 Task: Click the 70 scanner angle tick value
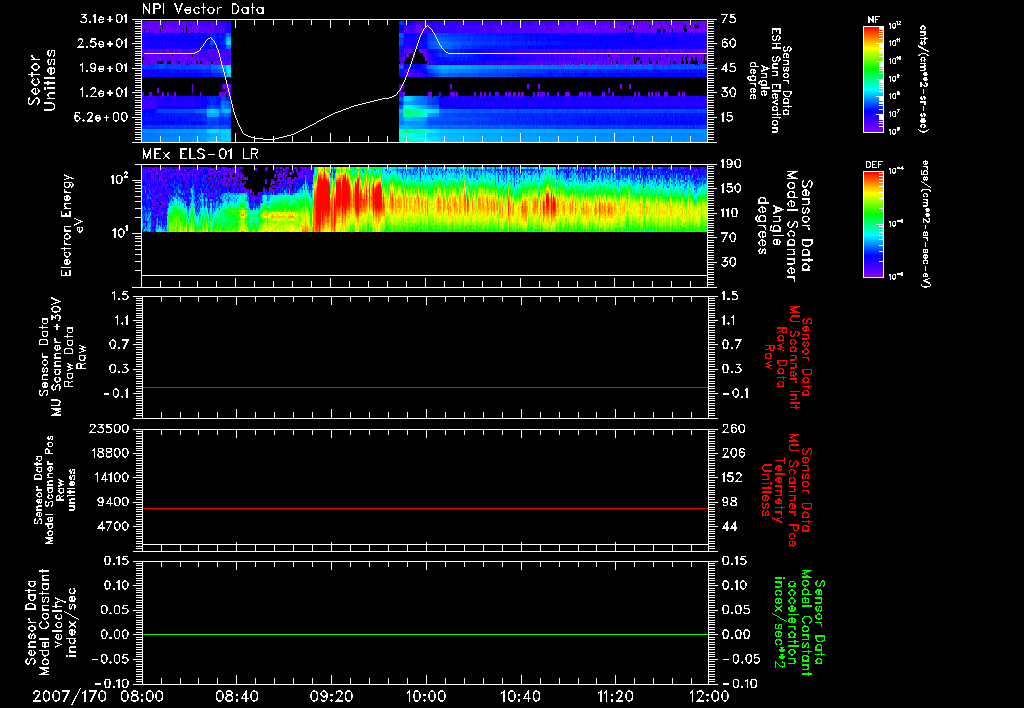(729, 238)
